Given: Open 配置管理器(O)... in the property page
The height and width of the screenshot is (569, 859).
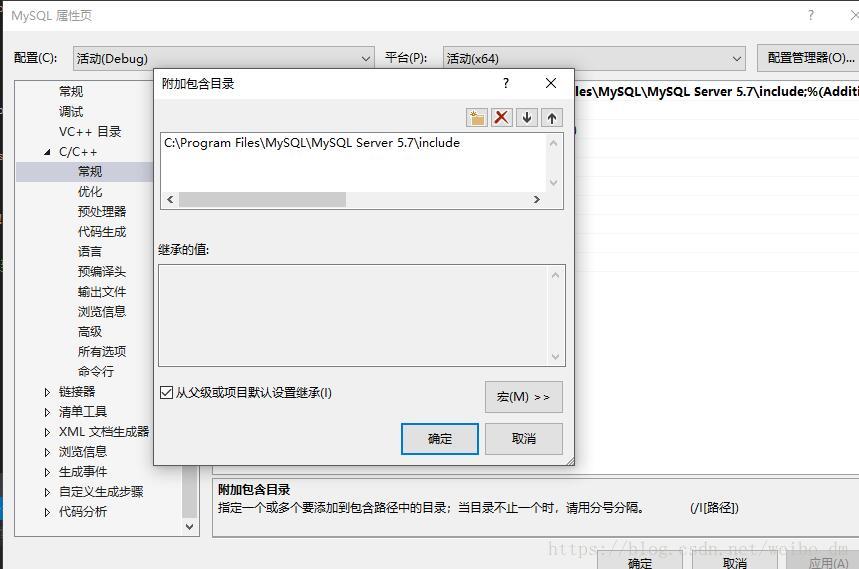Looking at the screenshot, I should click(810, 58).
